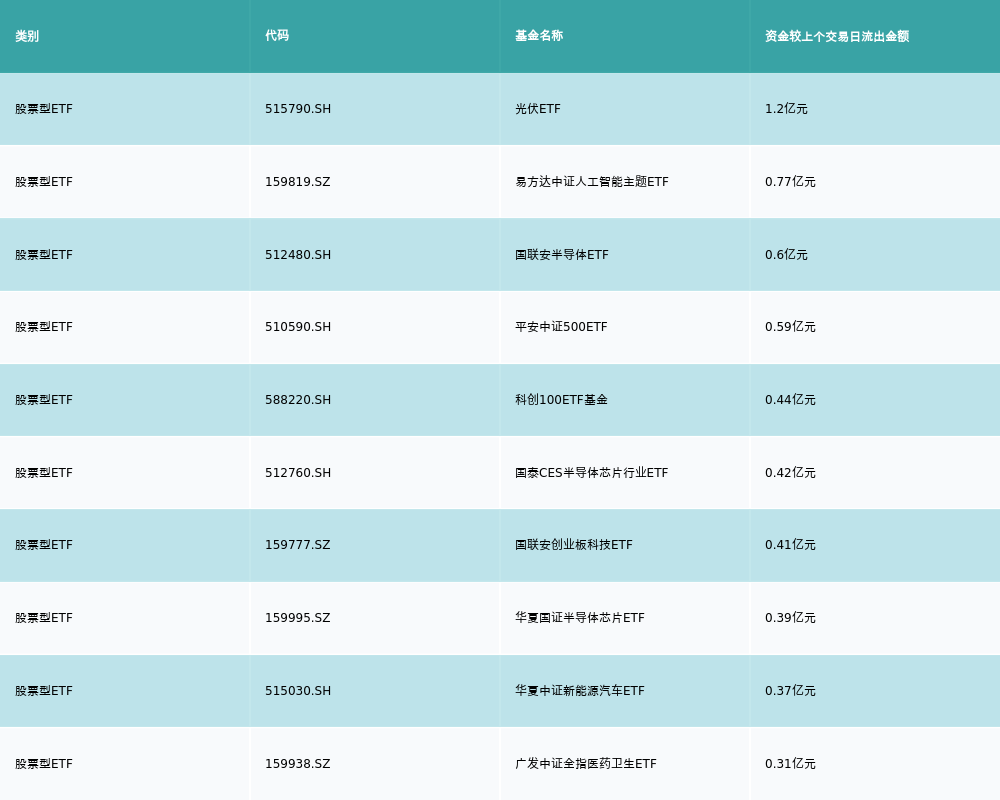Click fund name 国泰CES半导体芯片行业ETF

[592, 473]
